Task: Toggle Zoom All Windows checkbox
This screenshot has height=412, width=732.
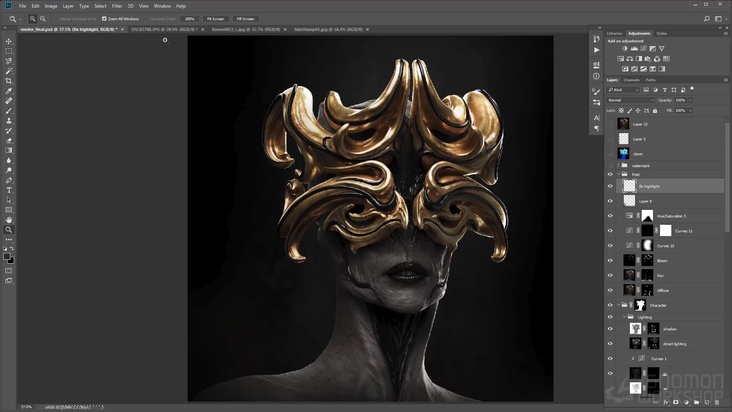Action: 104,19
